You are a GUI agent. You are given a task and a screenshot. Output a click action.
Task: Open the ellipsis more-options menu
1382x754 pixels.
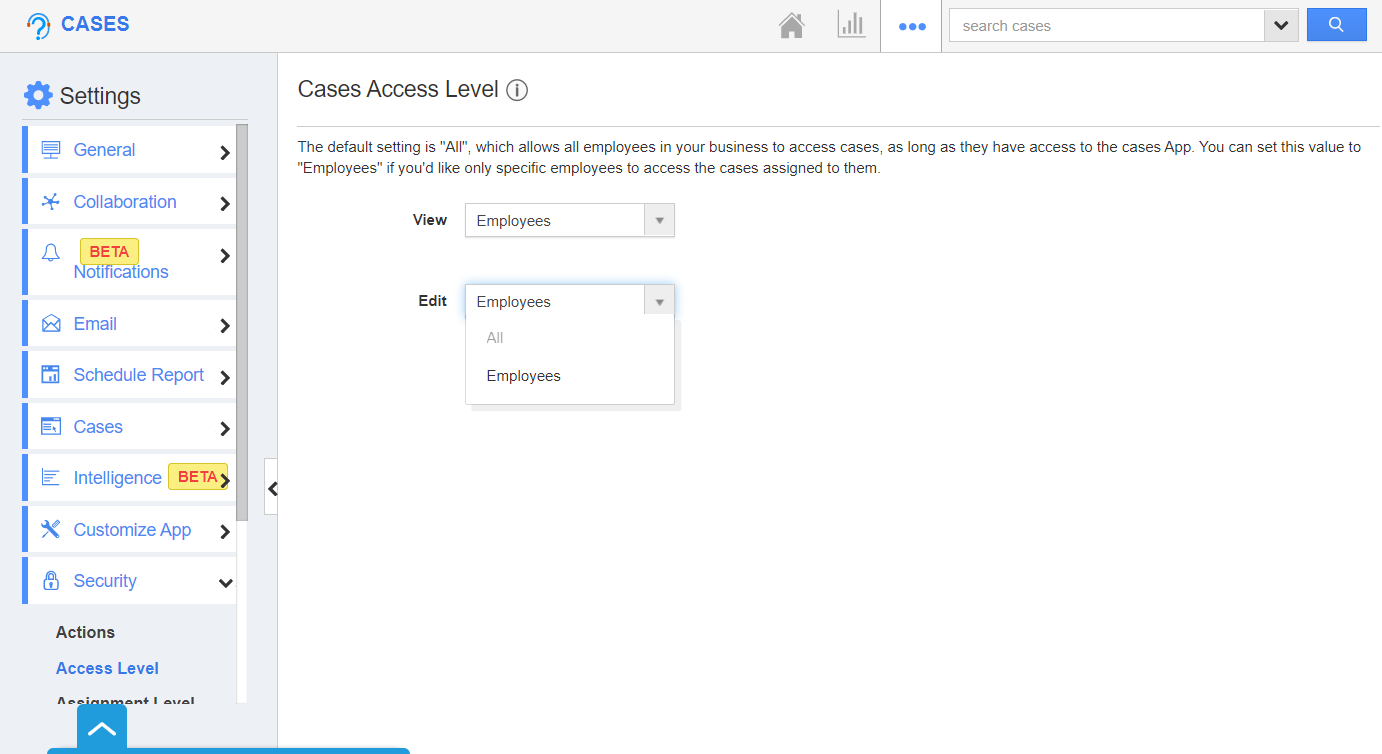(x=911, y=25)
